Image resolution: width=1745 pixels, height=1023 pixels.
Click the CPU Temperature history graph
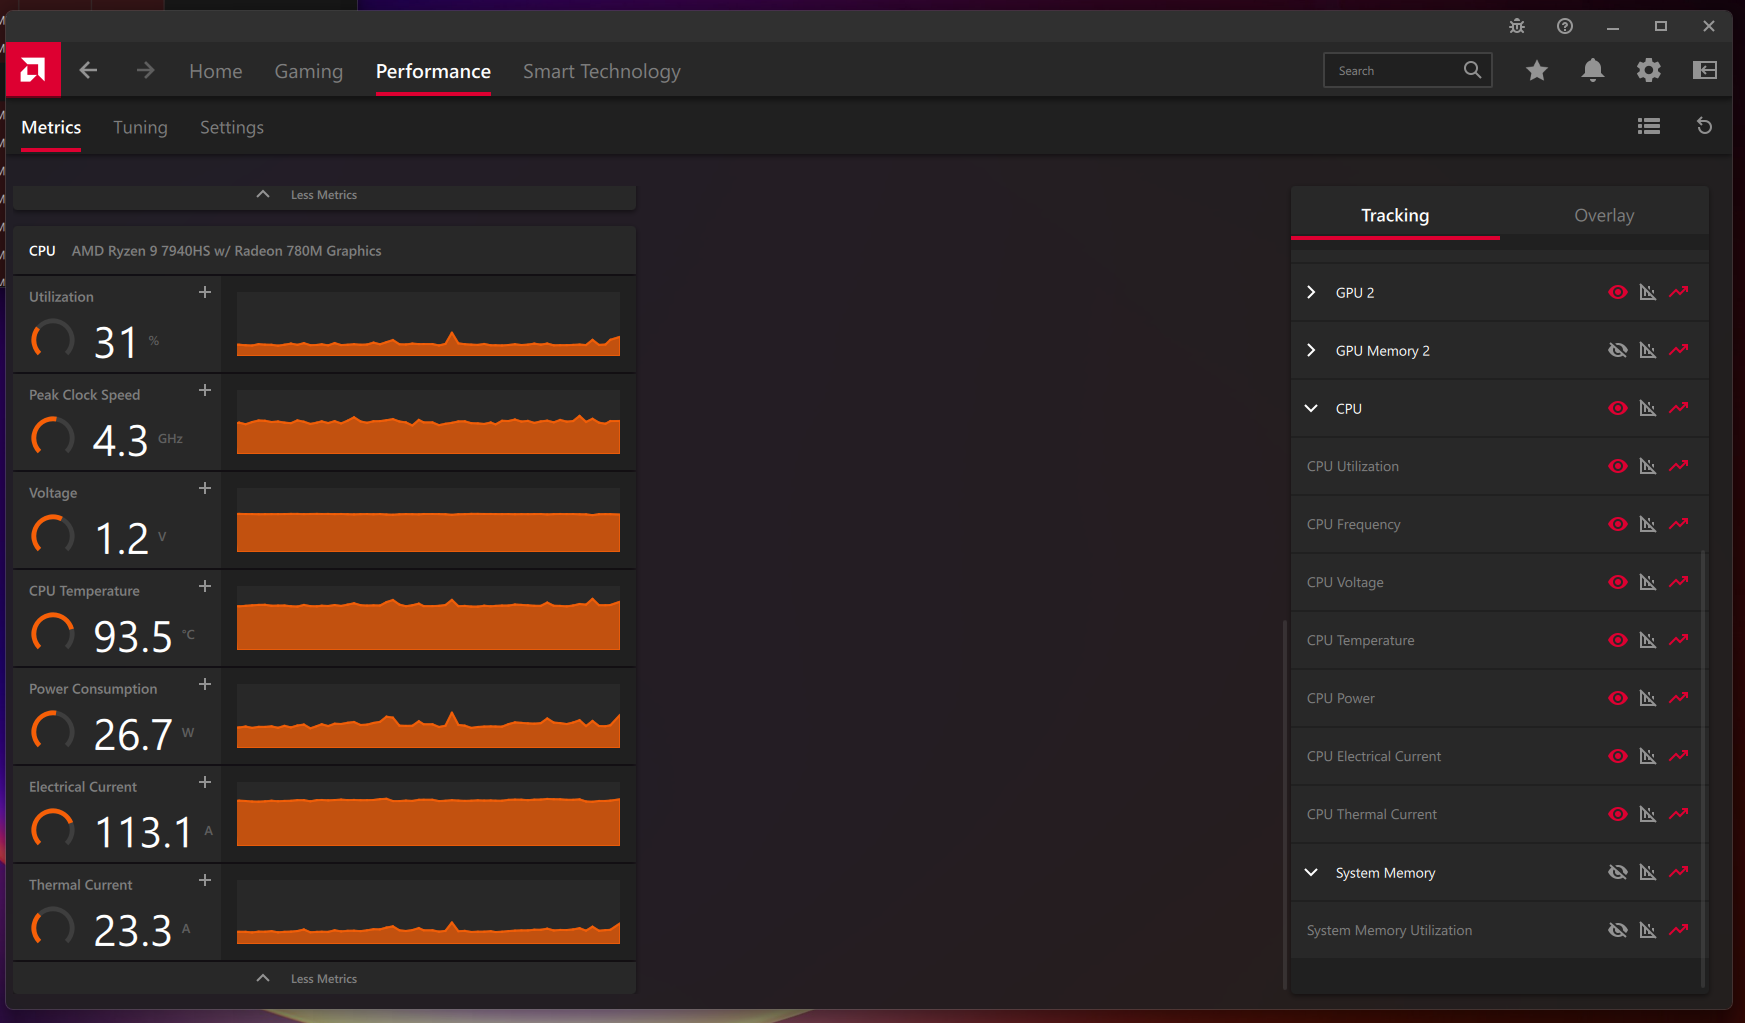click(x=428, y=618)
